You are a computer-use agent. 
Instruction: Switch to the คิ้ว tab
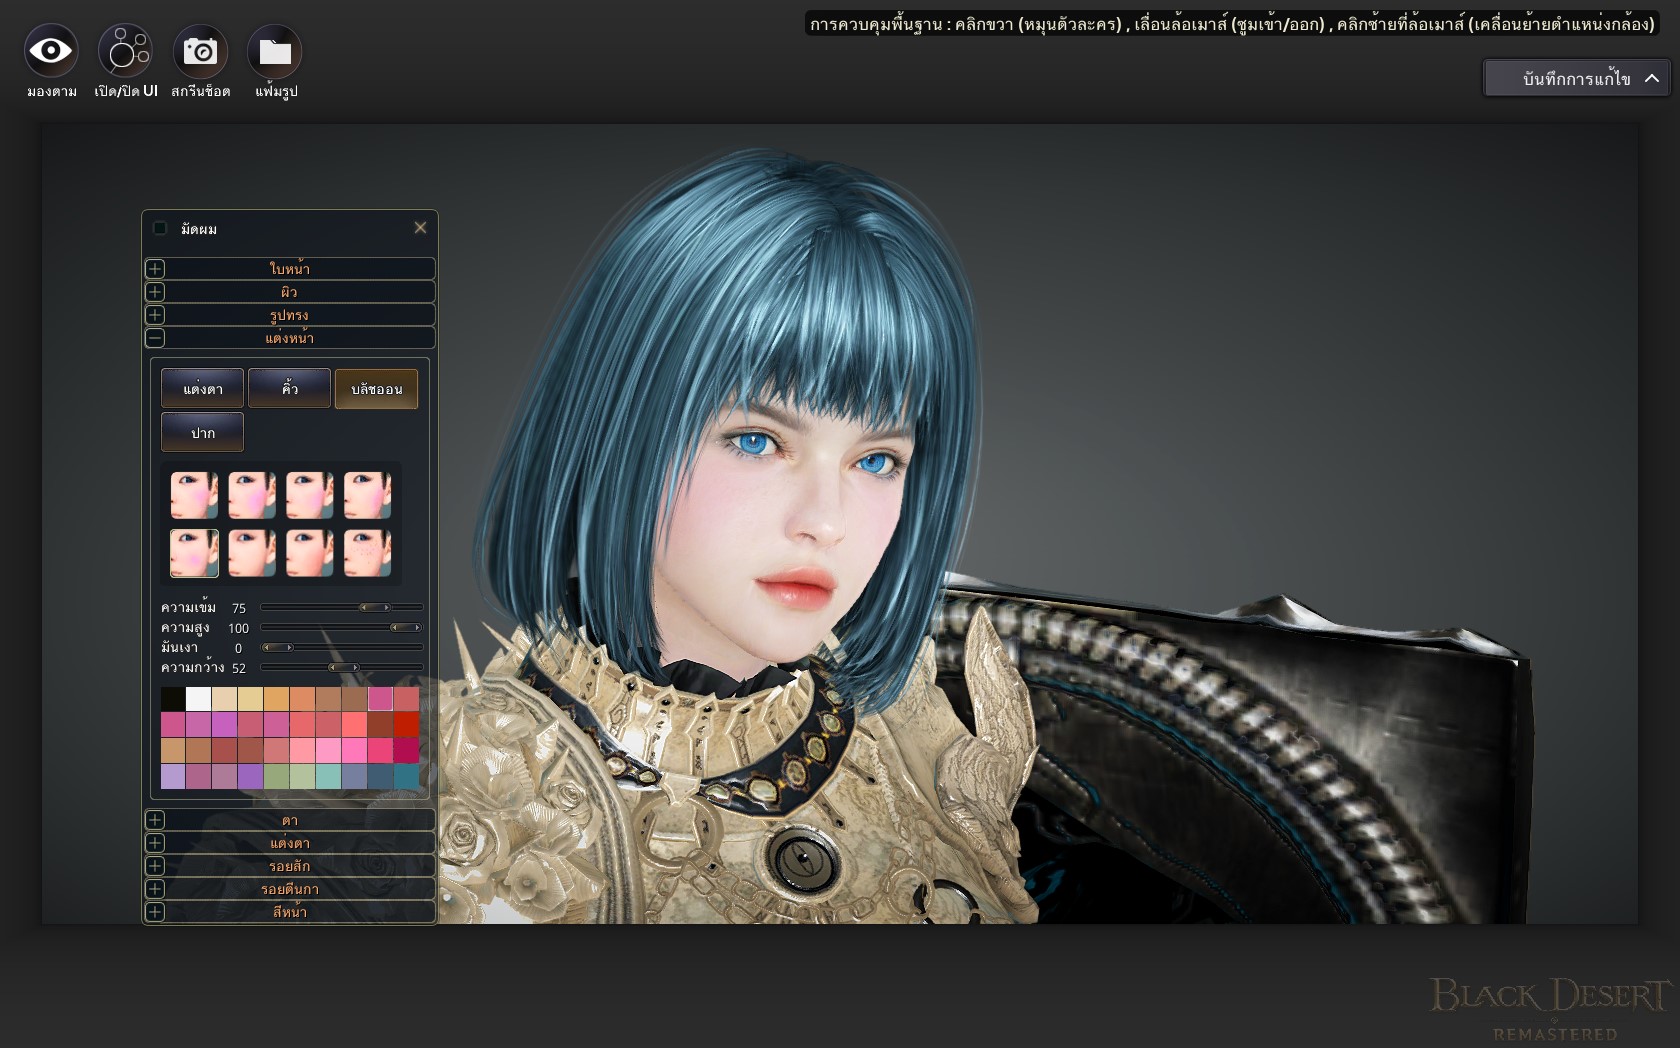coord(289,389)
